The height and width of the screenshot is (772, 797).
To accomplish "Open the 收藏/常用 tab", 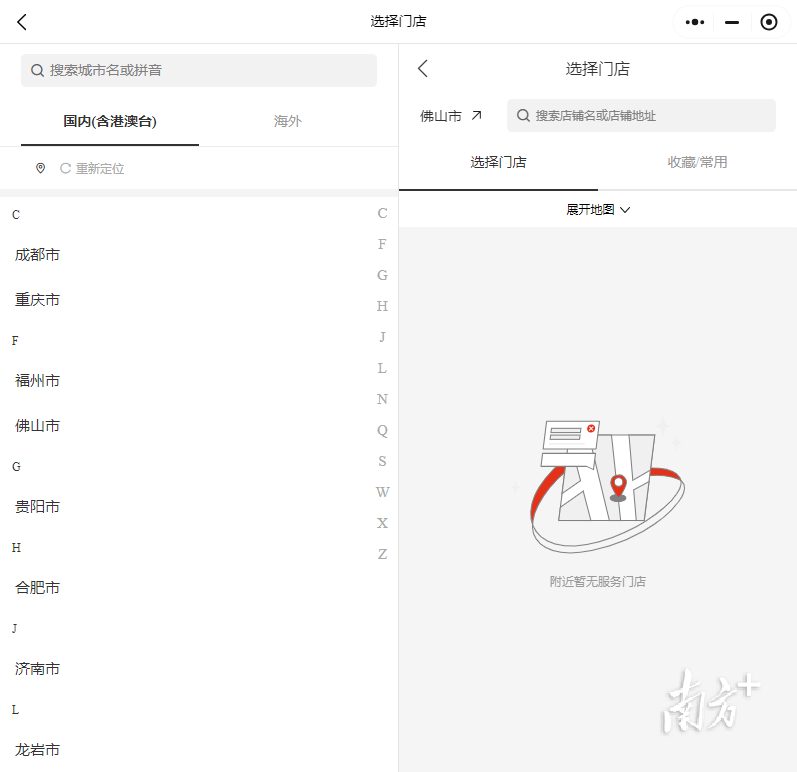I will tap(697, 162).
